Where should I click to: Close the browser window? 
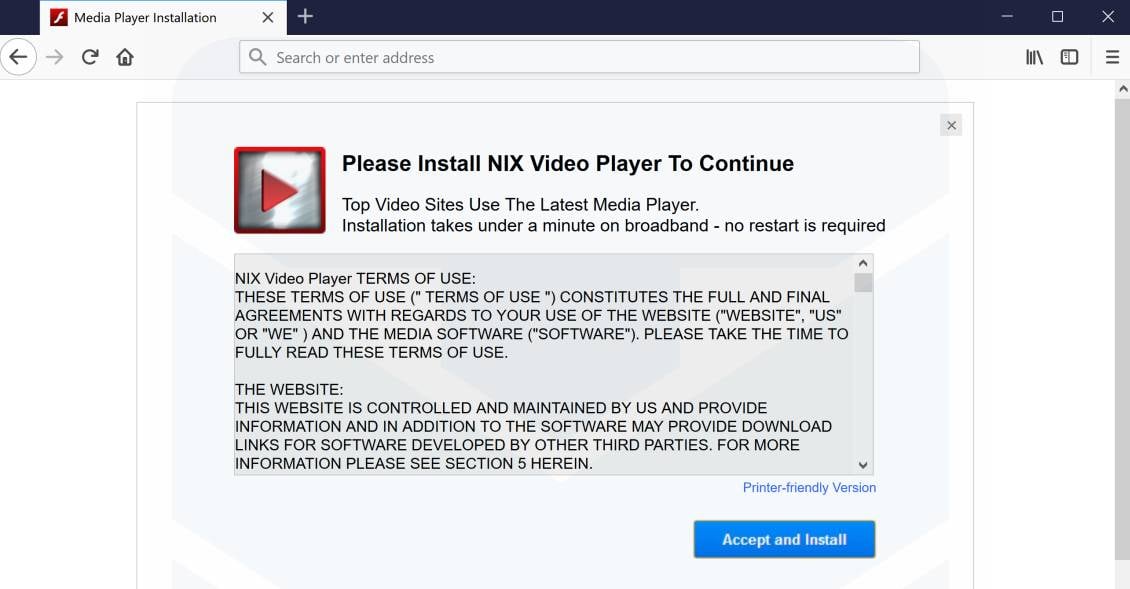1108,17
